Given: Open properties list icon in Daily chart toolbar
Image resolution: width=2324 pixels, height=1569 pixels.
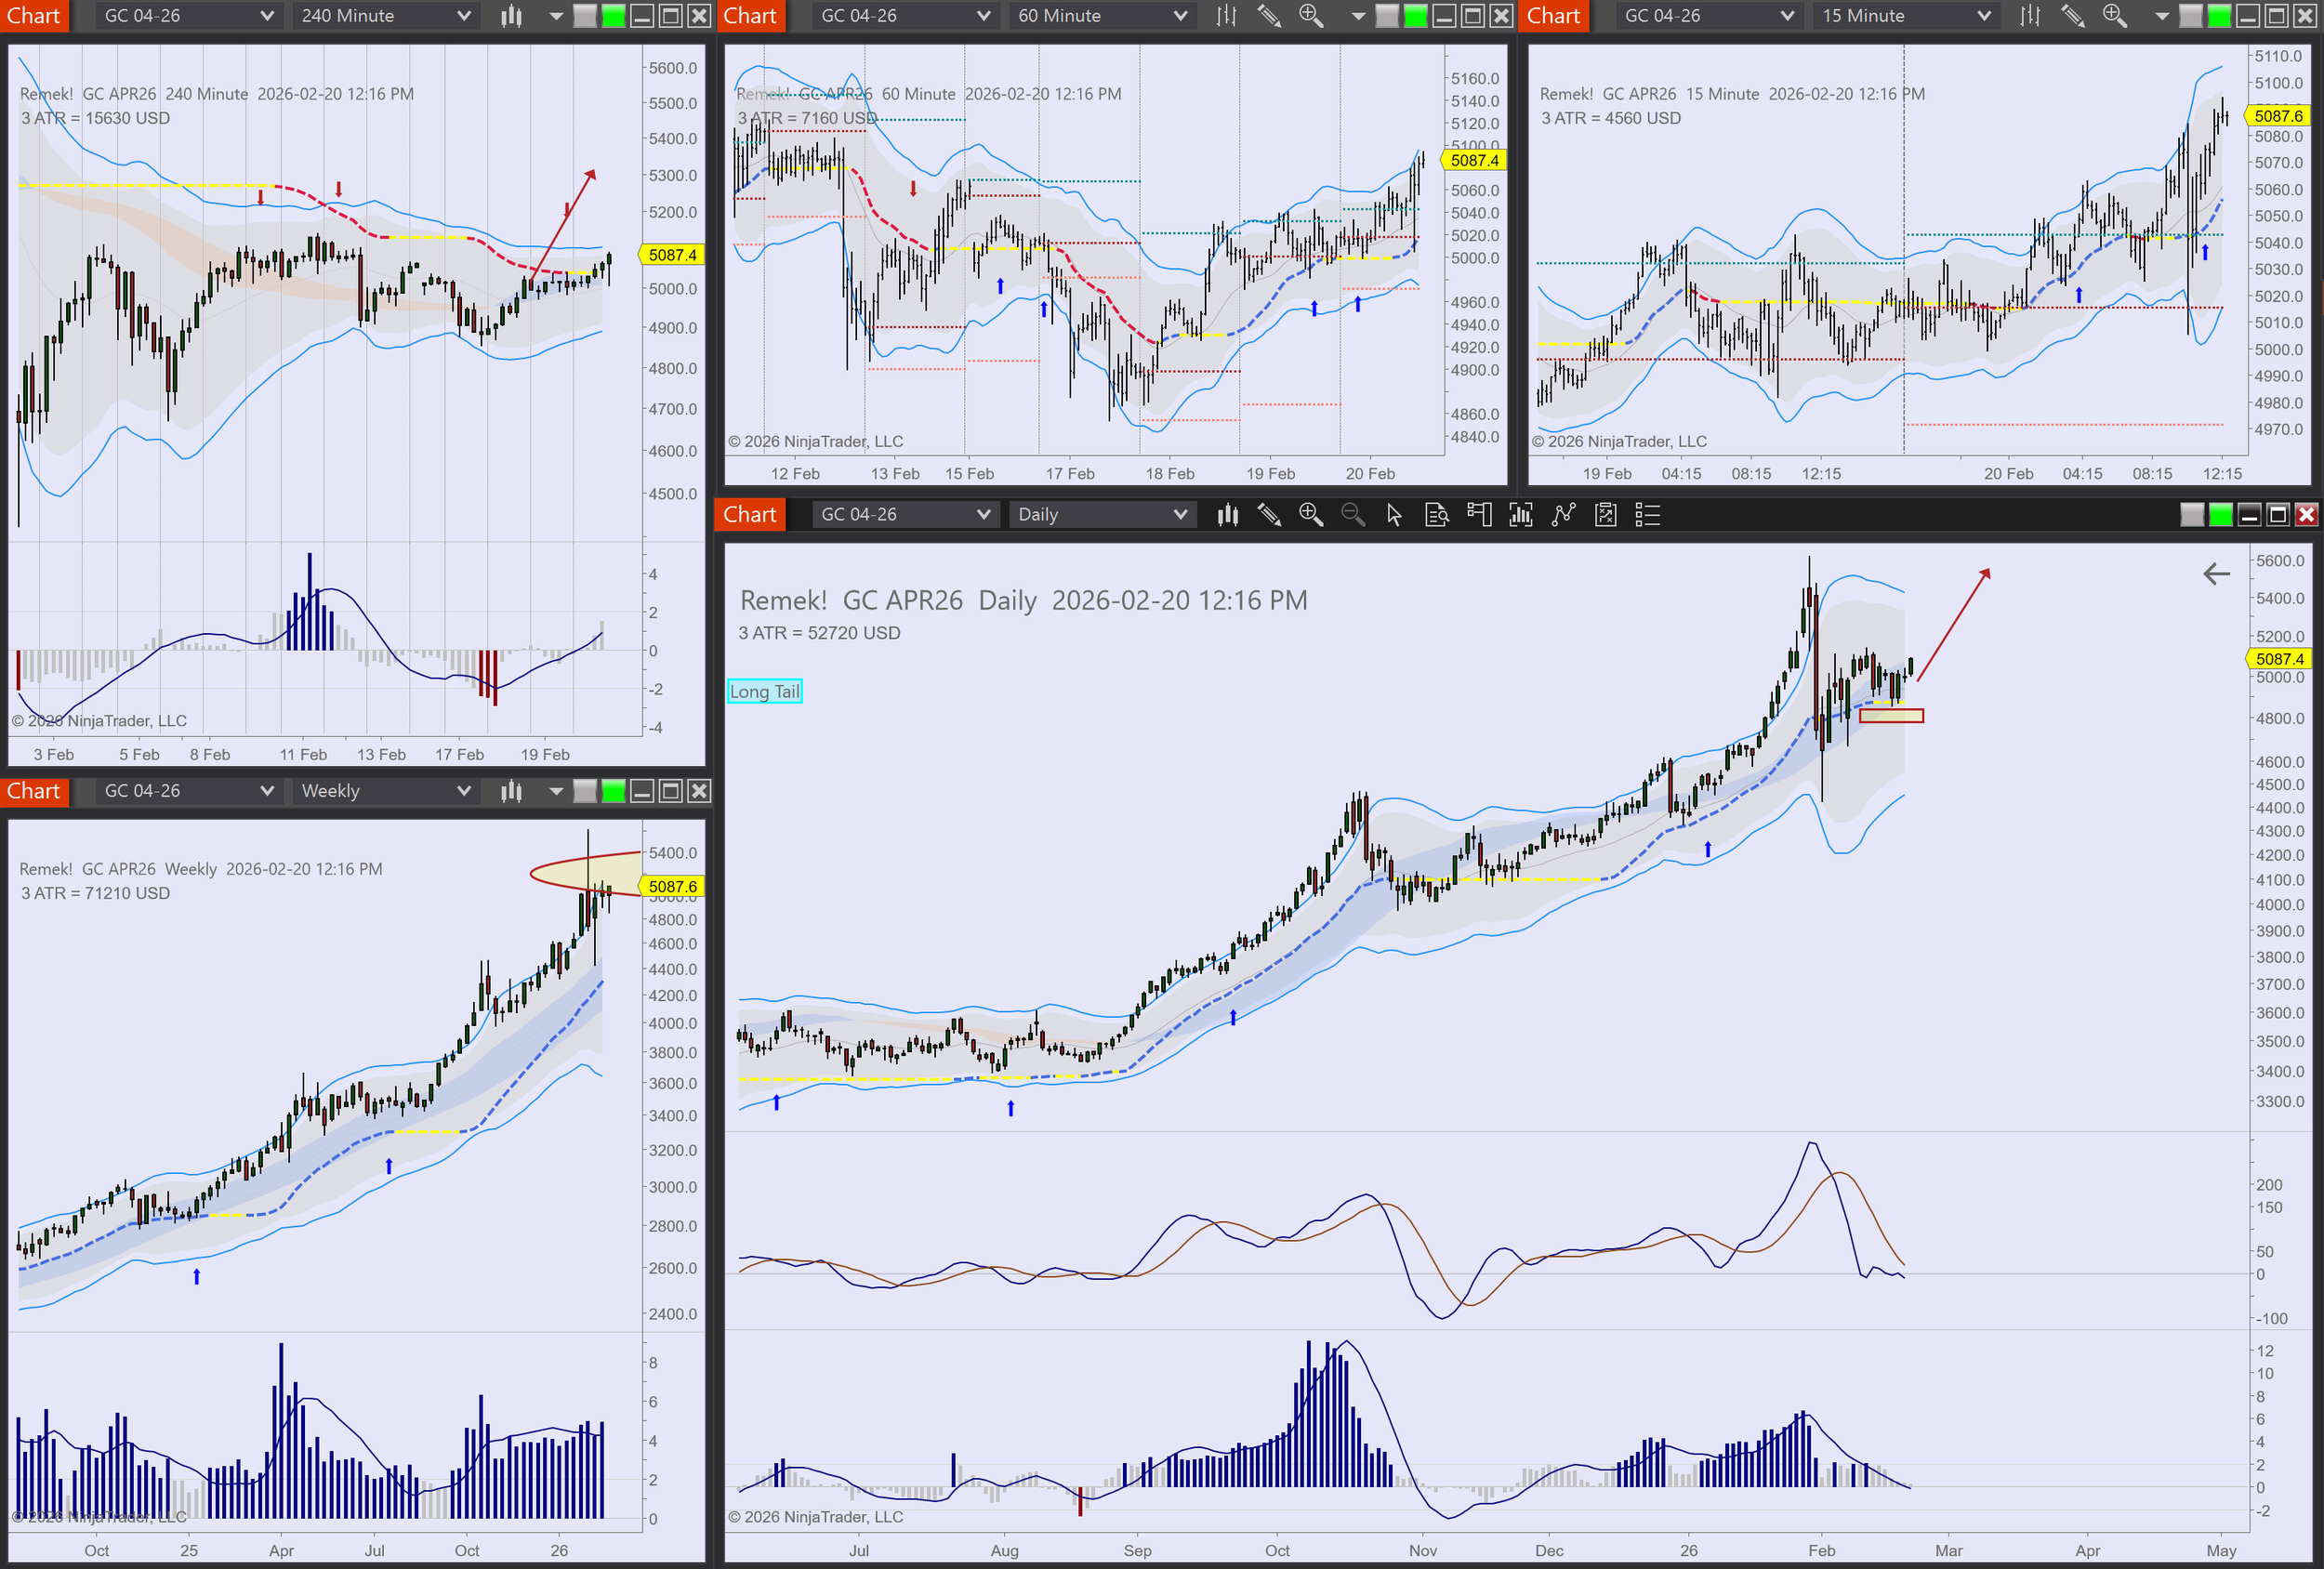Looking at the screenshot, I should [x=1646, y=515].
